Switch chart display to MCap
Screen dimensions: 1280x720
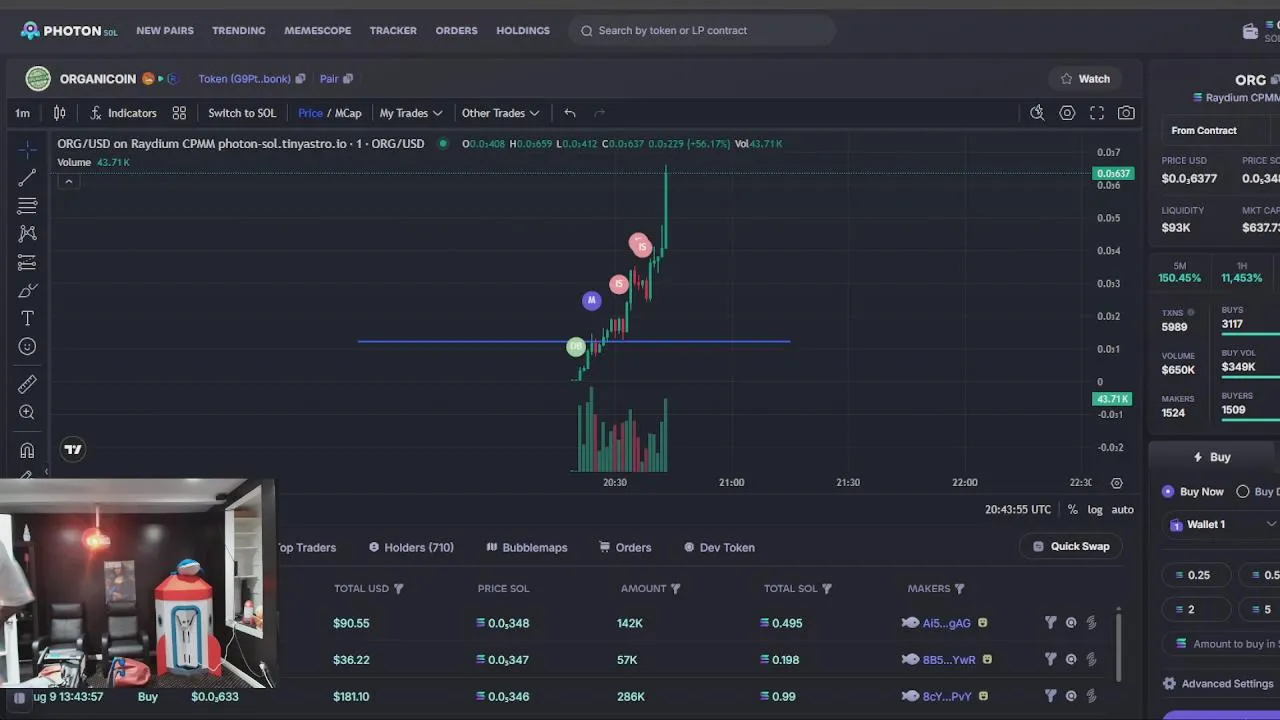pyautogui.click(x=348, y=113)
